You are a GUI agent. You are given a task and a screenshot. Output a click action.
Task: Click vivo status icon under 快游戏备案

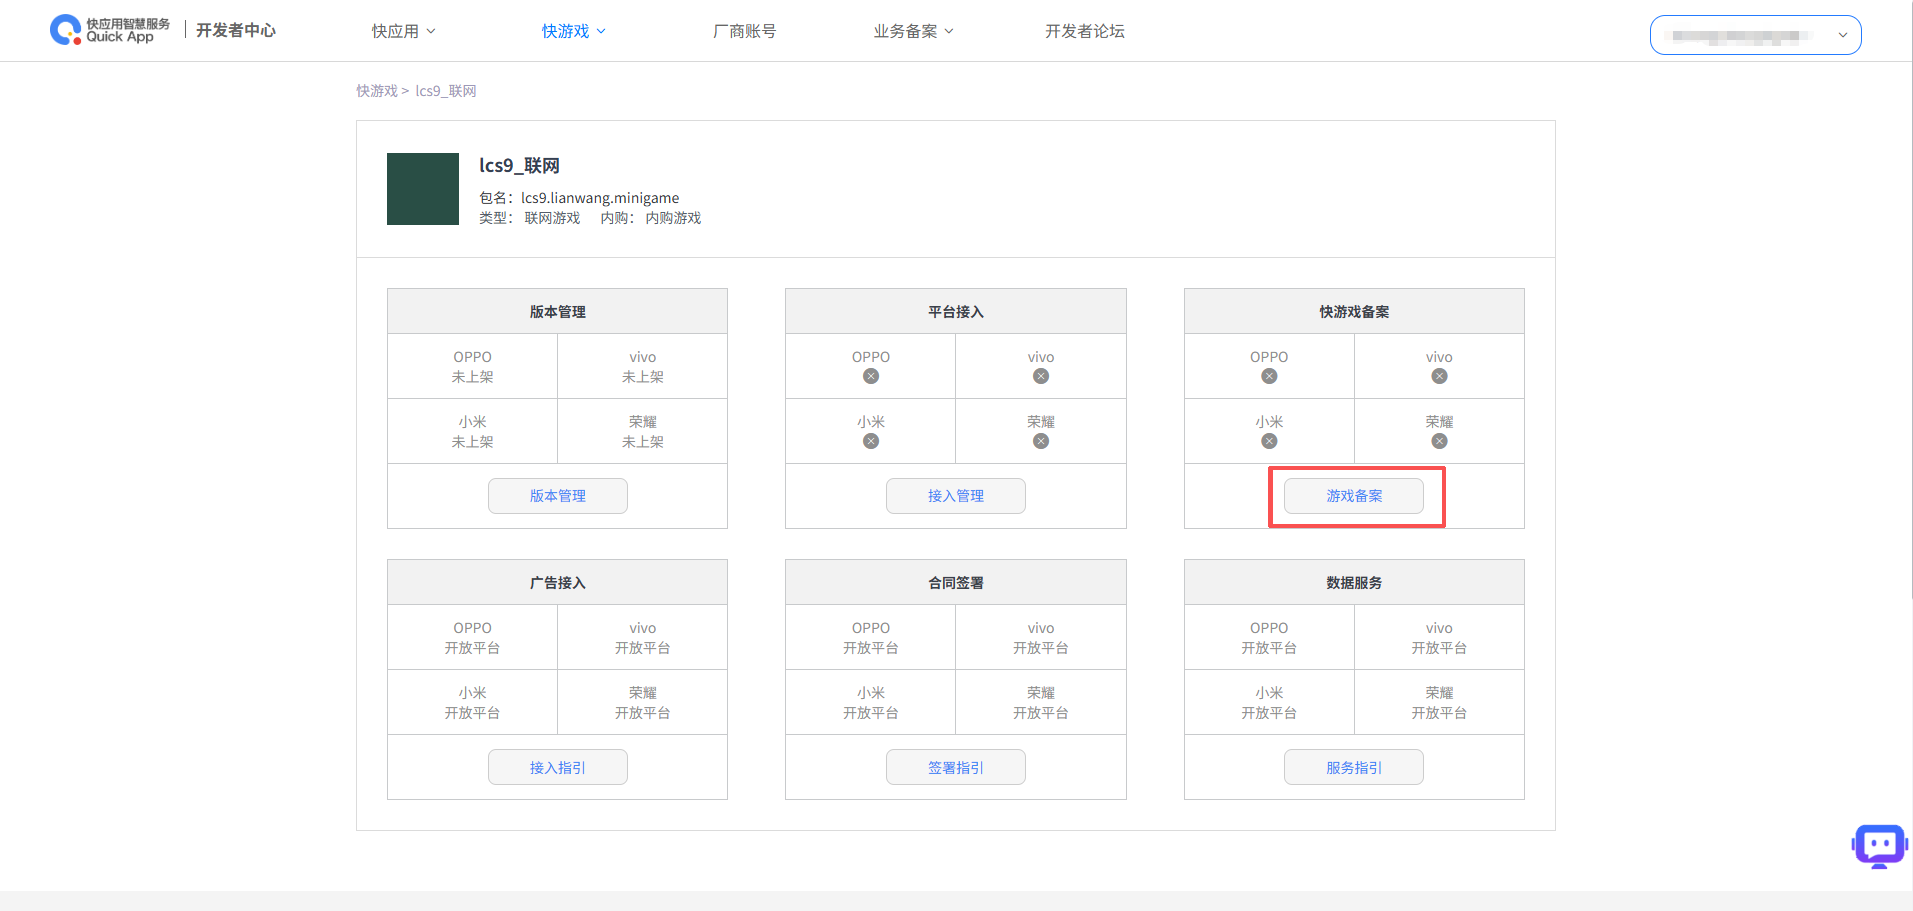pyautogui.click(x=1439, y=377)
